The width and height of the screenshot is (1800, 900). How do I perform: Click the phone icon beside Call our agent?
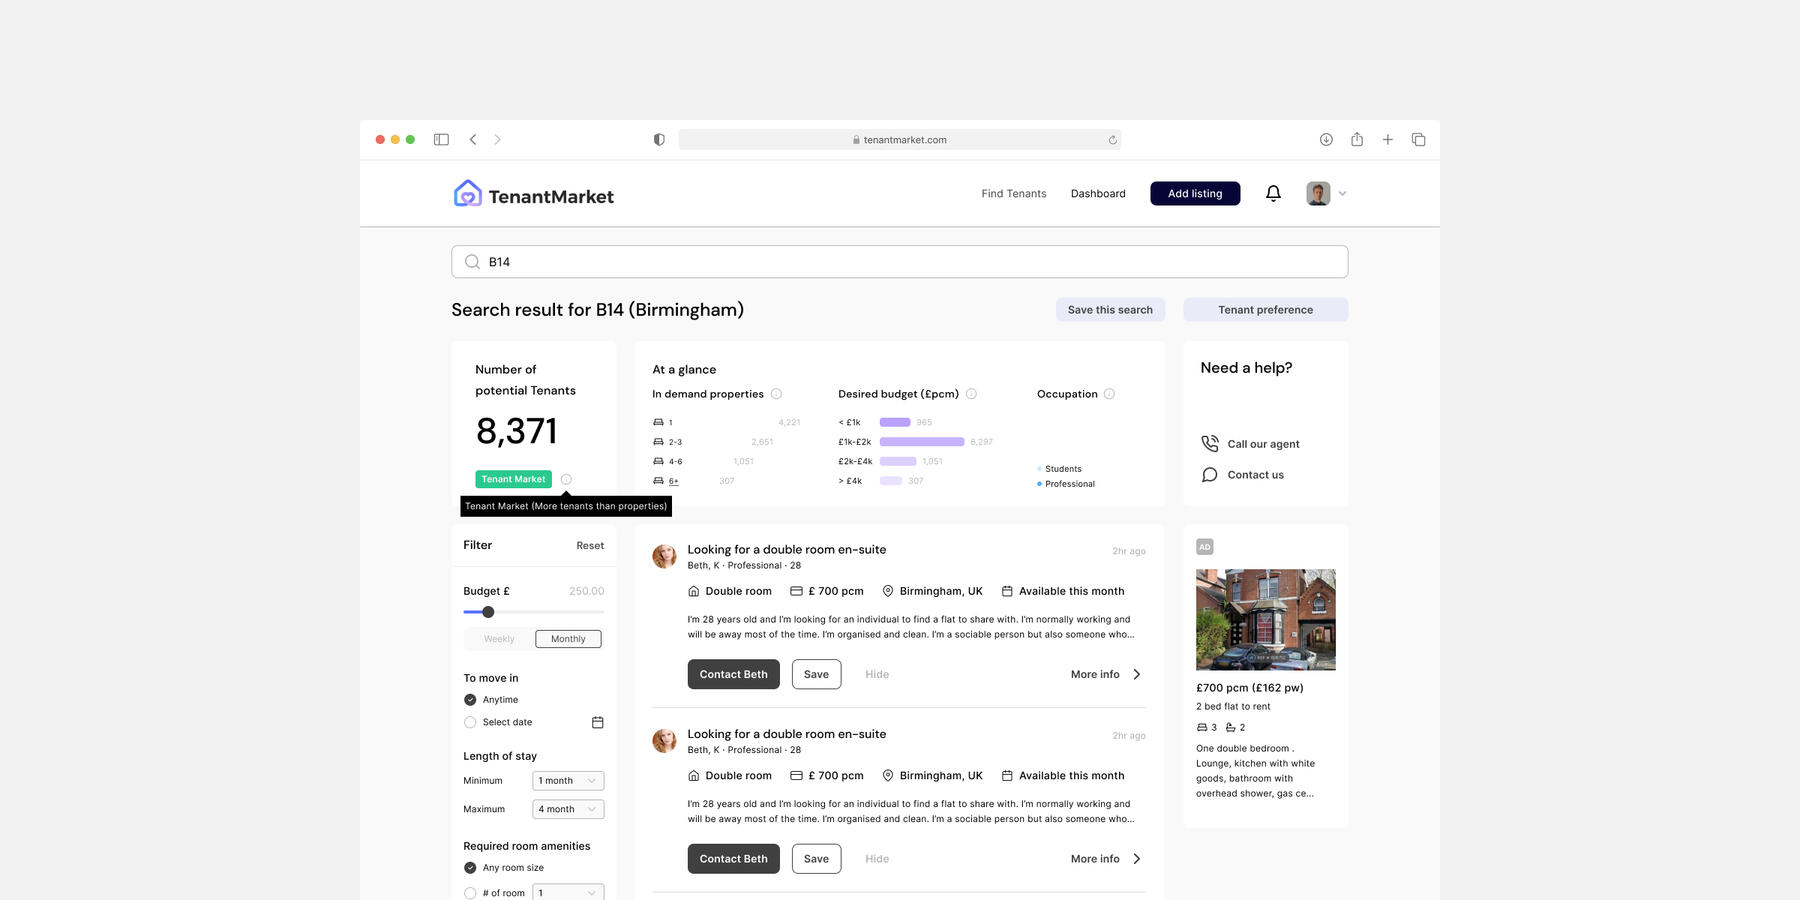click(x=1209, y=443)
